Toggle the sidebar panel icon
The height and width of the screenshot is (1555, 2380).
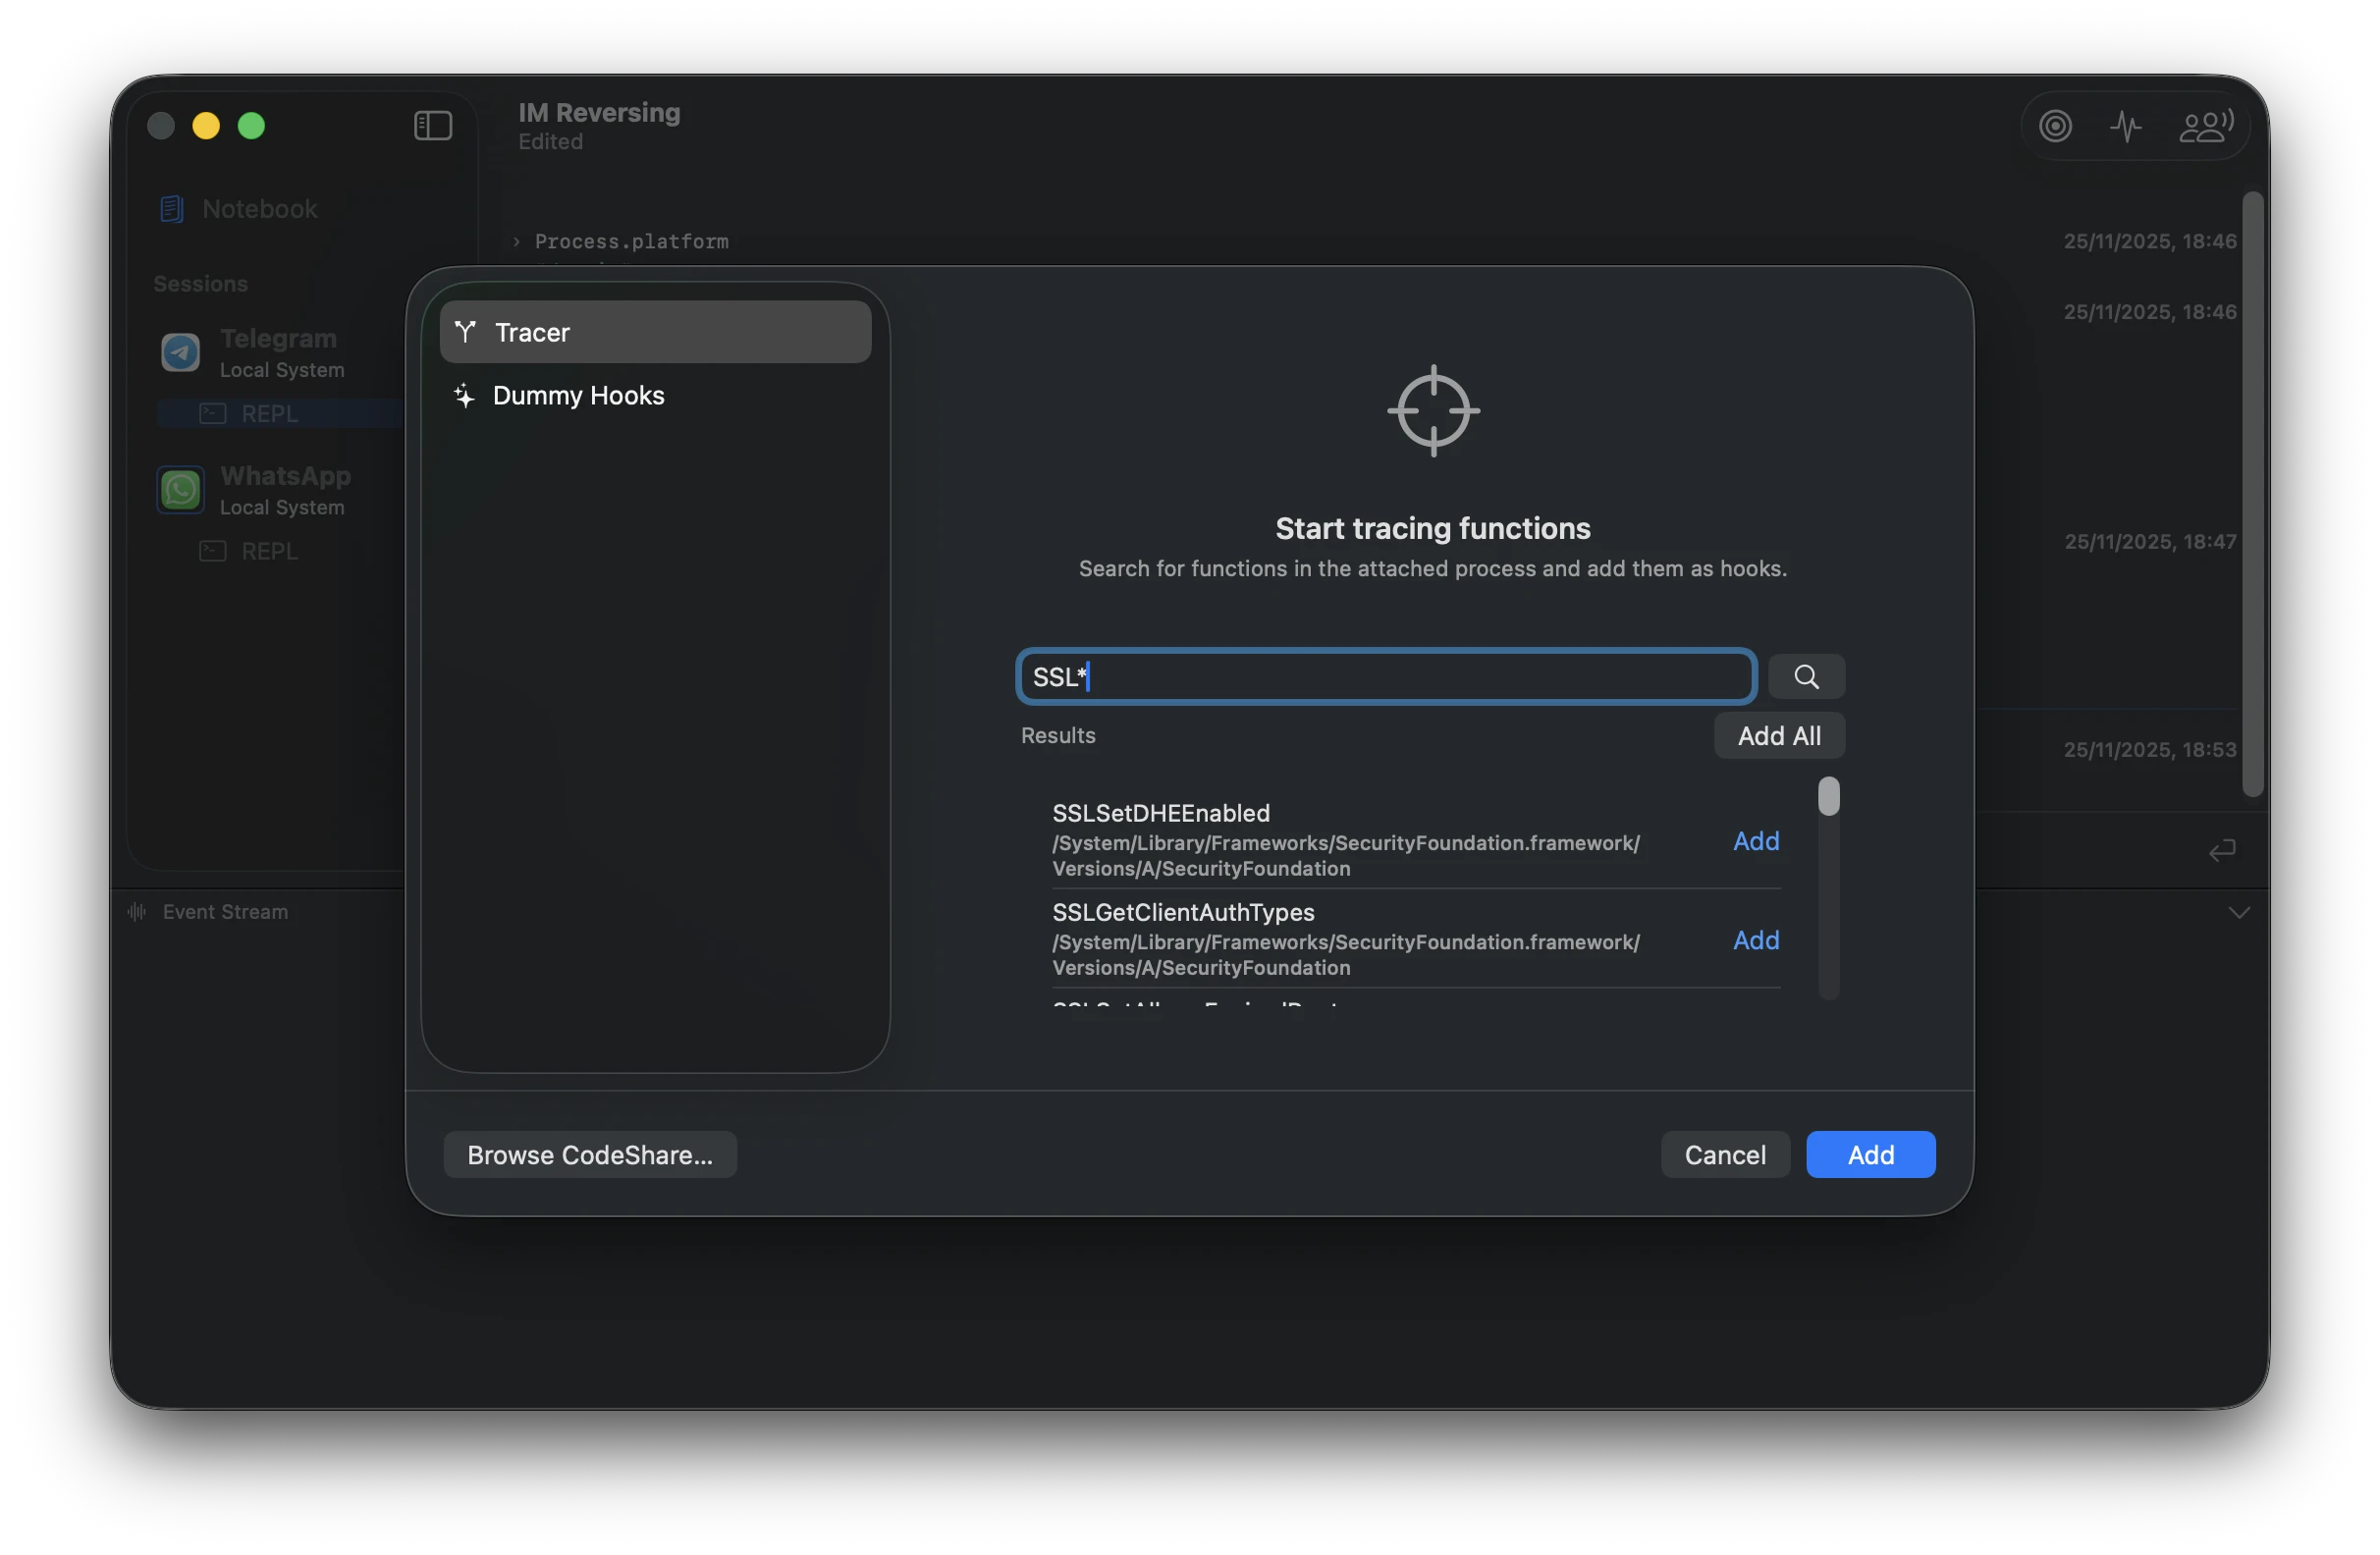(x=433, y=126)
